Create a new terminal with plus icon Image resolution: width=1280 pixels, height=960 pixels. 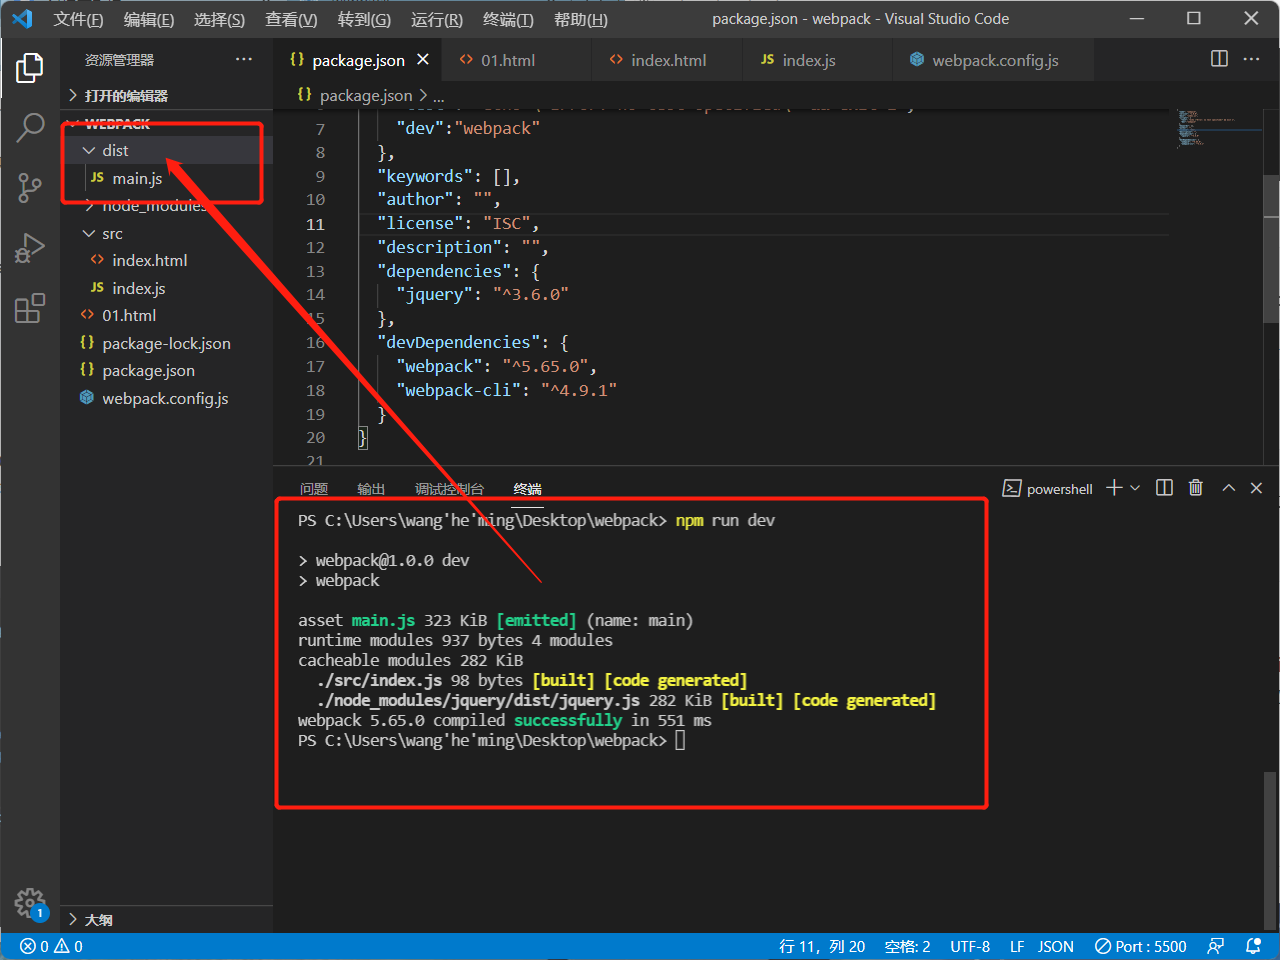coord(1114,488)
